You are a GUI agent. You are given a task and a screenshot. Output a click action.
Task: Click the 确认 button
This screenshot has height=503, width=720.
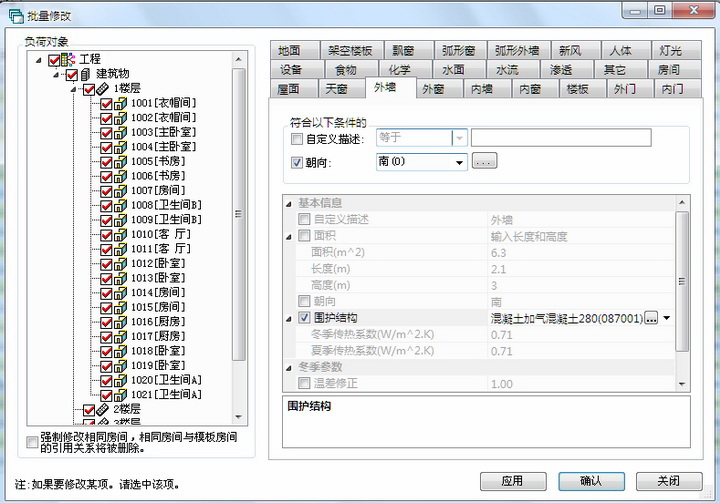591,481
